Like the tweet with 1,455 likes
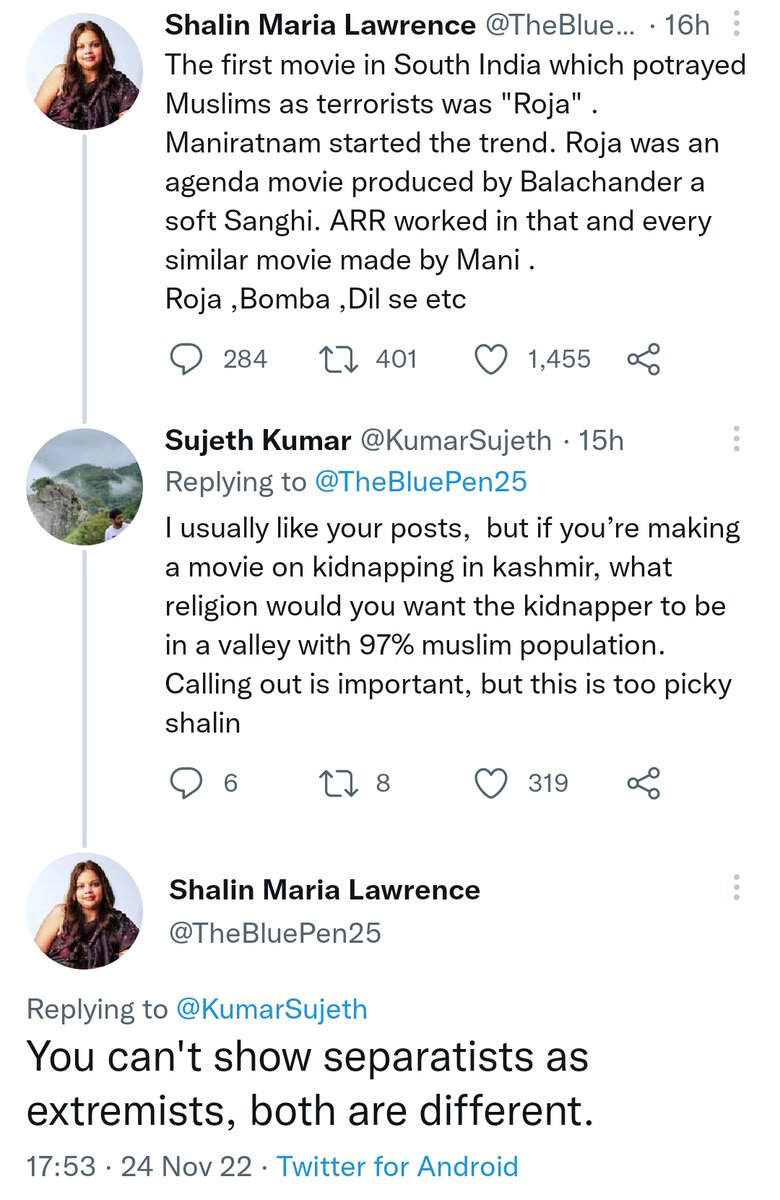 [490, 359]
